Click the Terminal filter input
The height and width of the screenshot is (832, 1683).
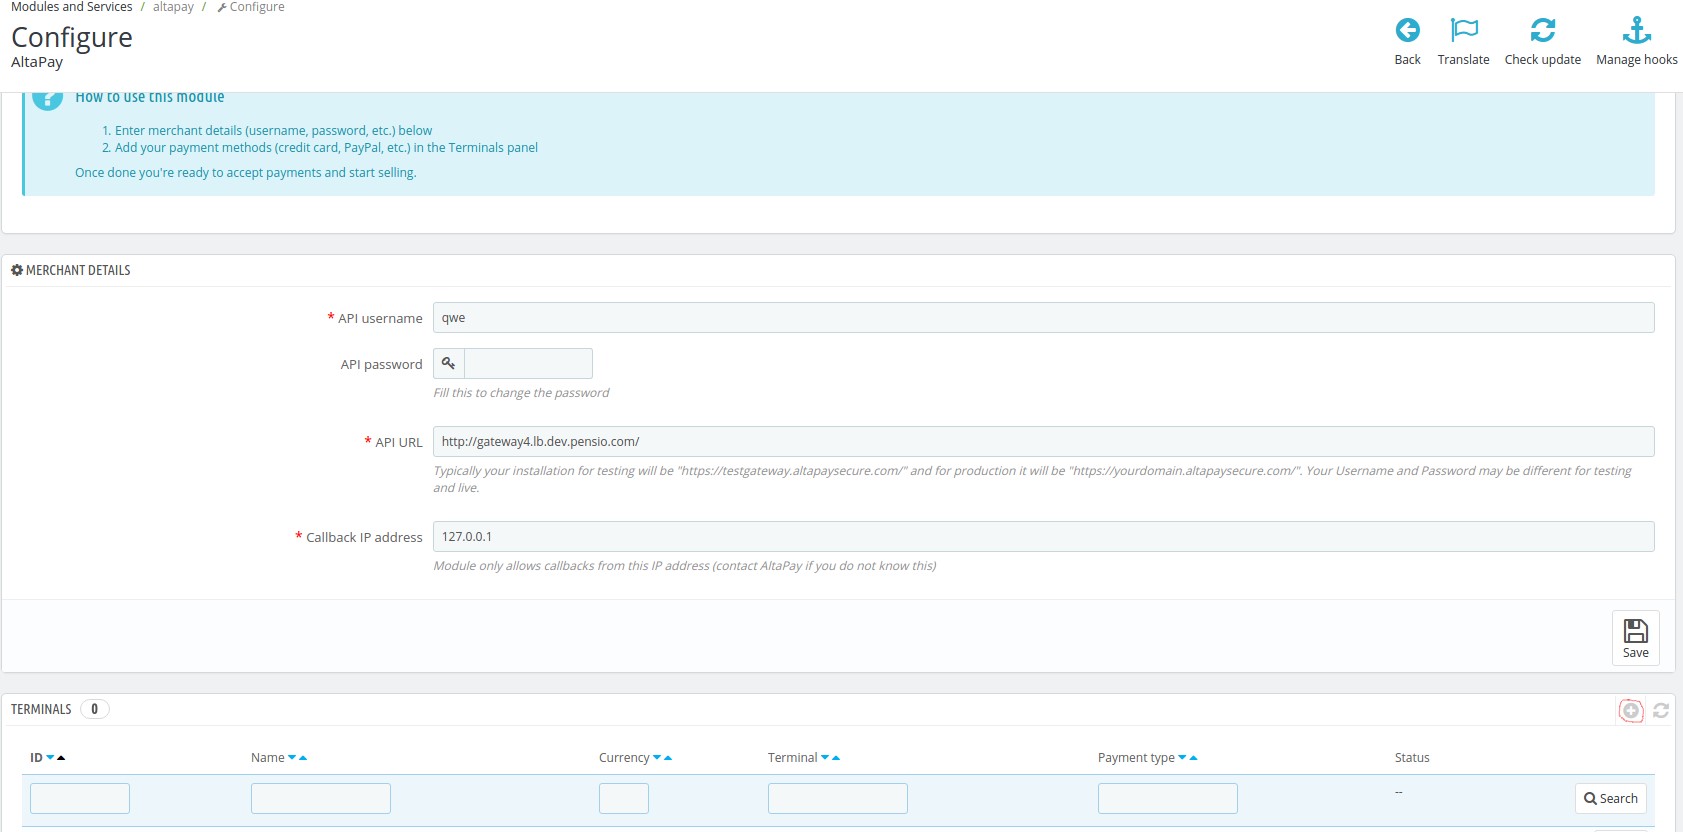pyautogui.click(x=838, y=798)
